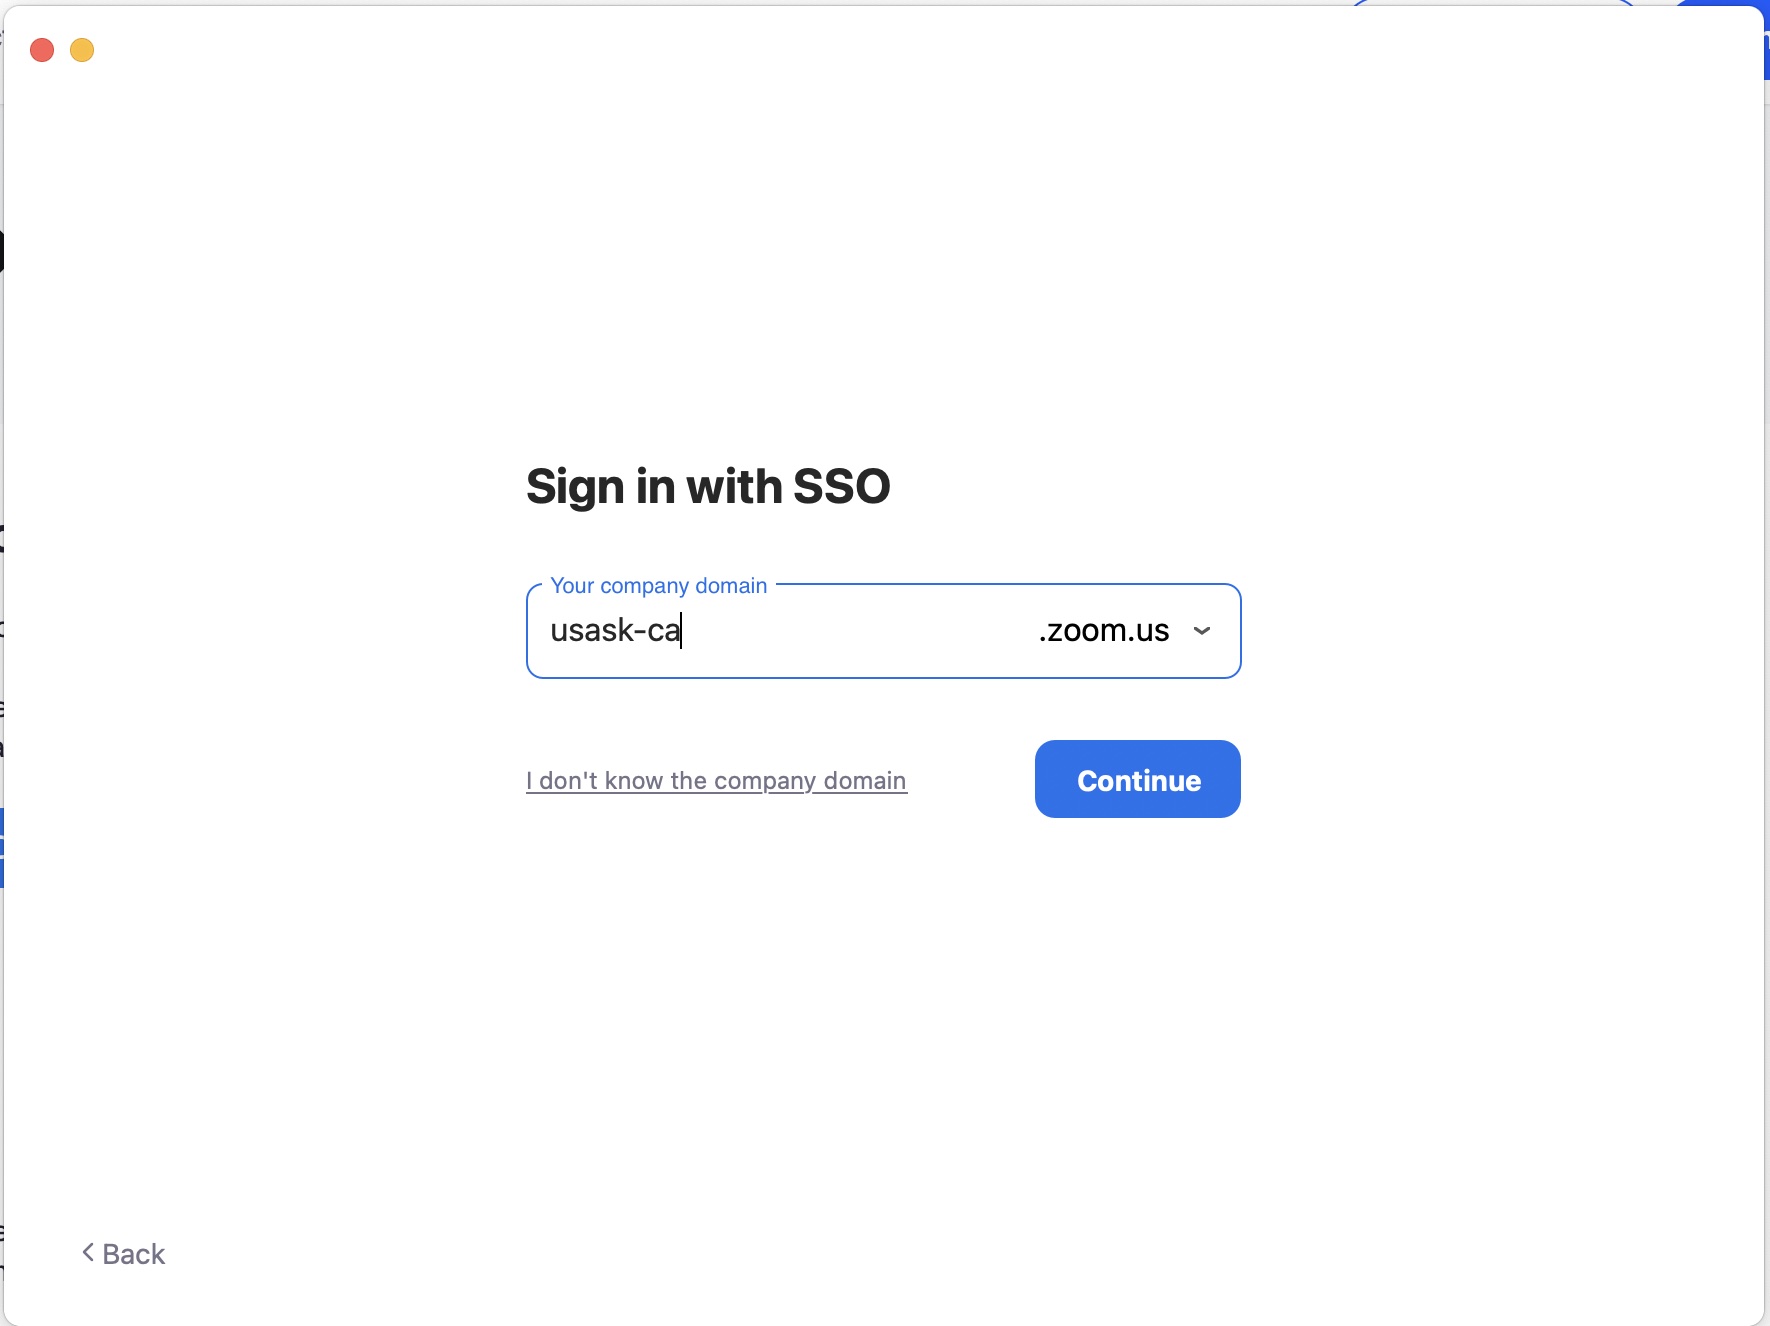
Task: Place the cursor in the "usask-ca" text
Action: [x=615, y=631]
